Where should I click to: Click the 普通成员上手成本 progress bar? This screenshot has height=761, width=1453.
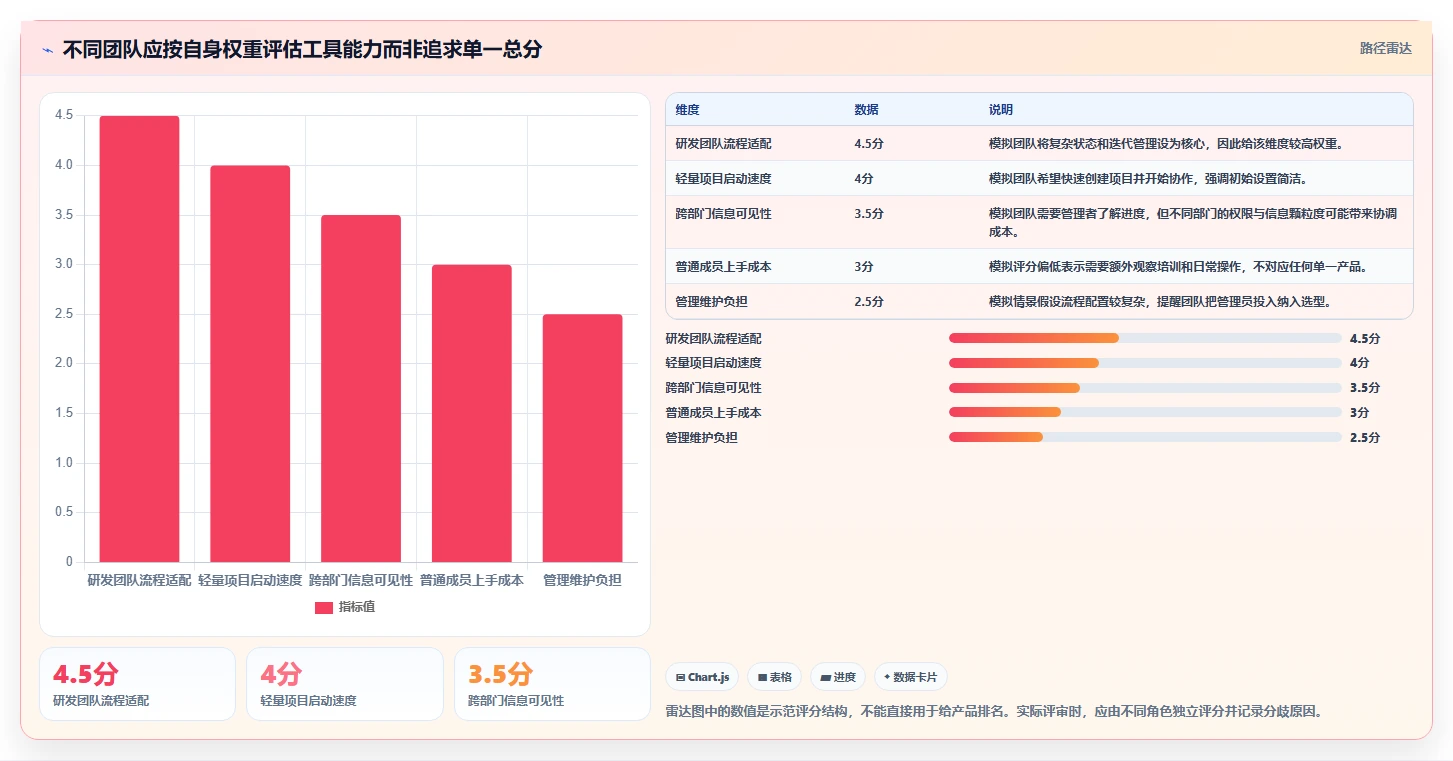[1145, 412]
